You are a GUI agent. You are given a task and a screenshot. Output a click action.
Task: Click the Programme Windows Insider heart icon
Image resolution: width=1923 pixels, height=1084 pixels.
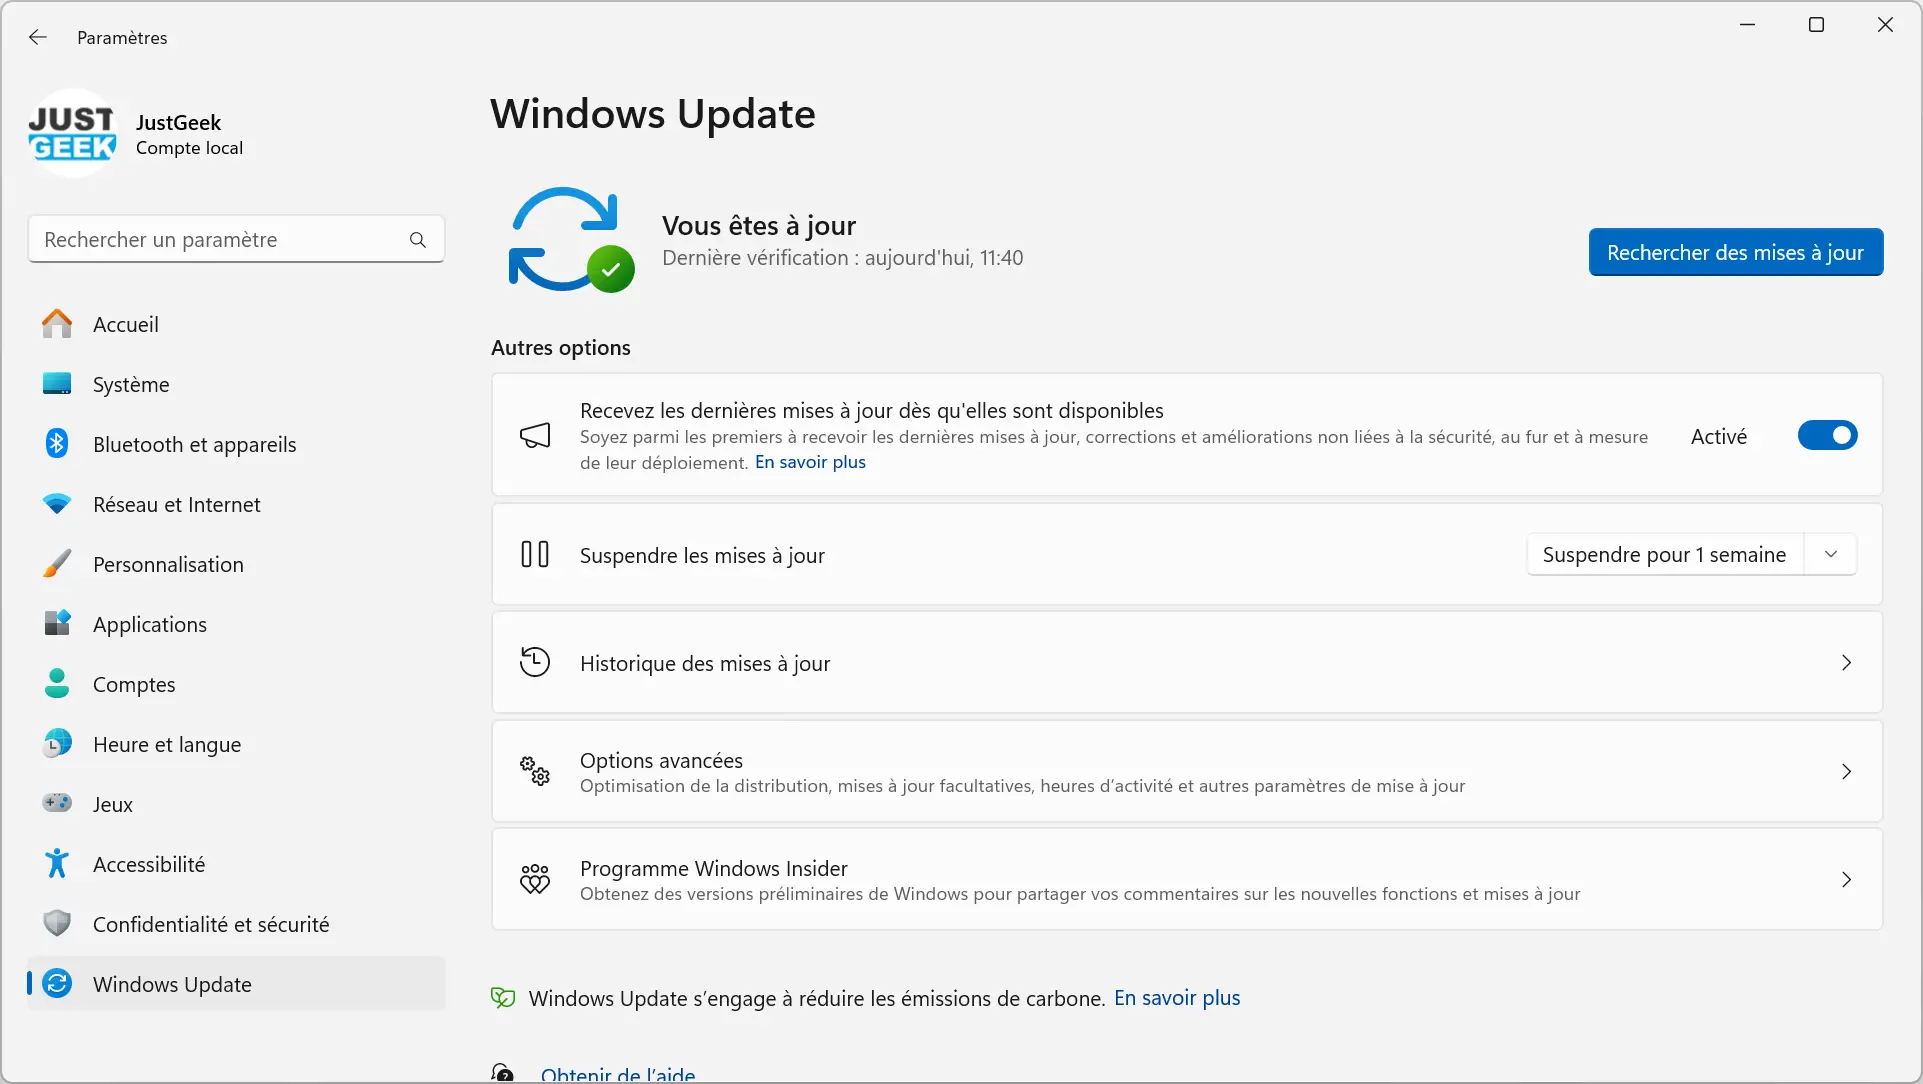click(x=535, y=879)
